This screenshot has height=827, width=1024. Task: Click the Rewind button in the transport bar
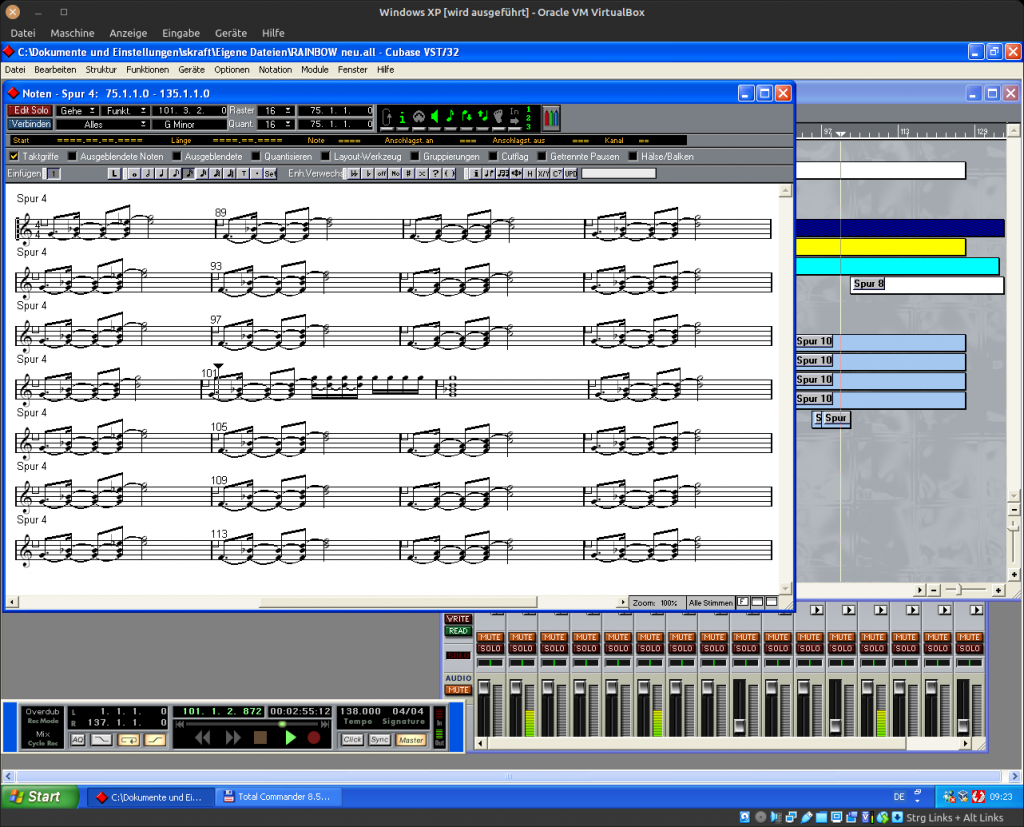pos(203,738)
